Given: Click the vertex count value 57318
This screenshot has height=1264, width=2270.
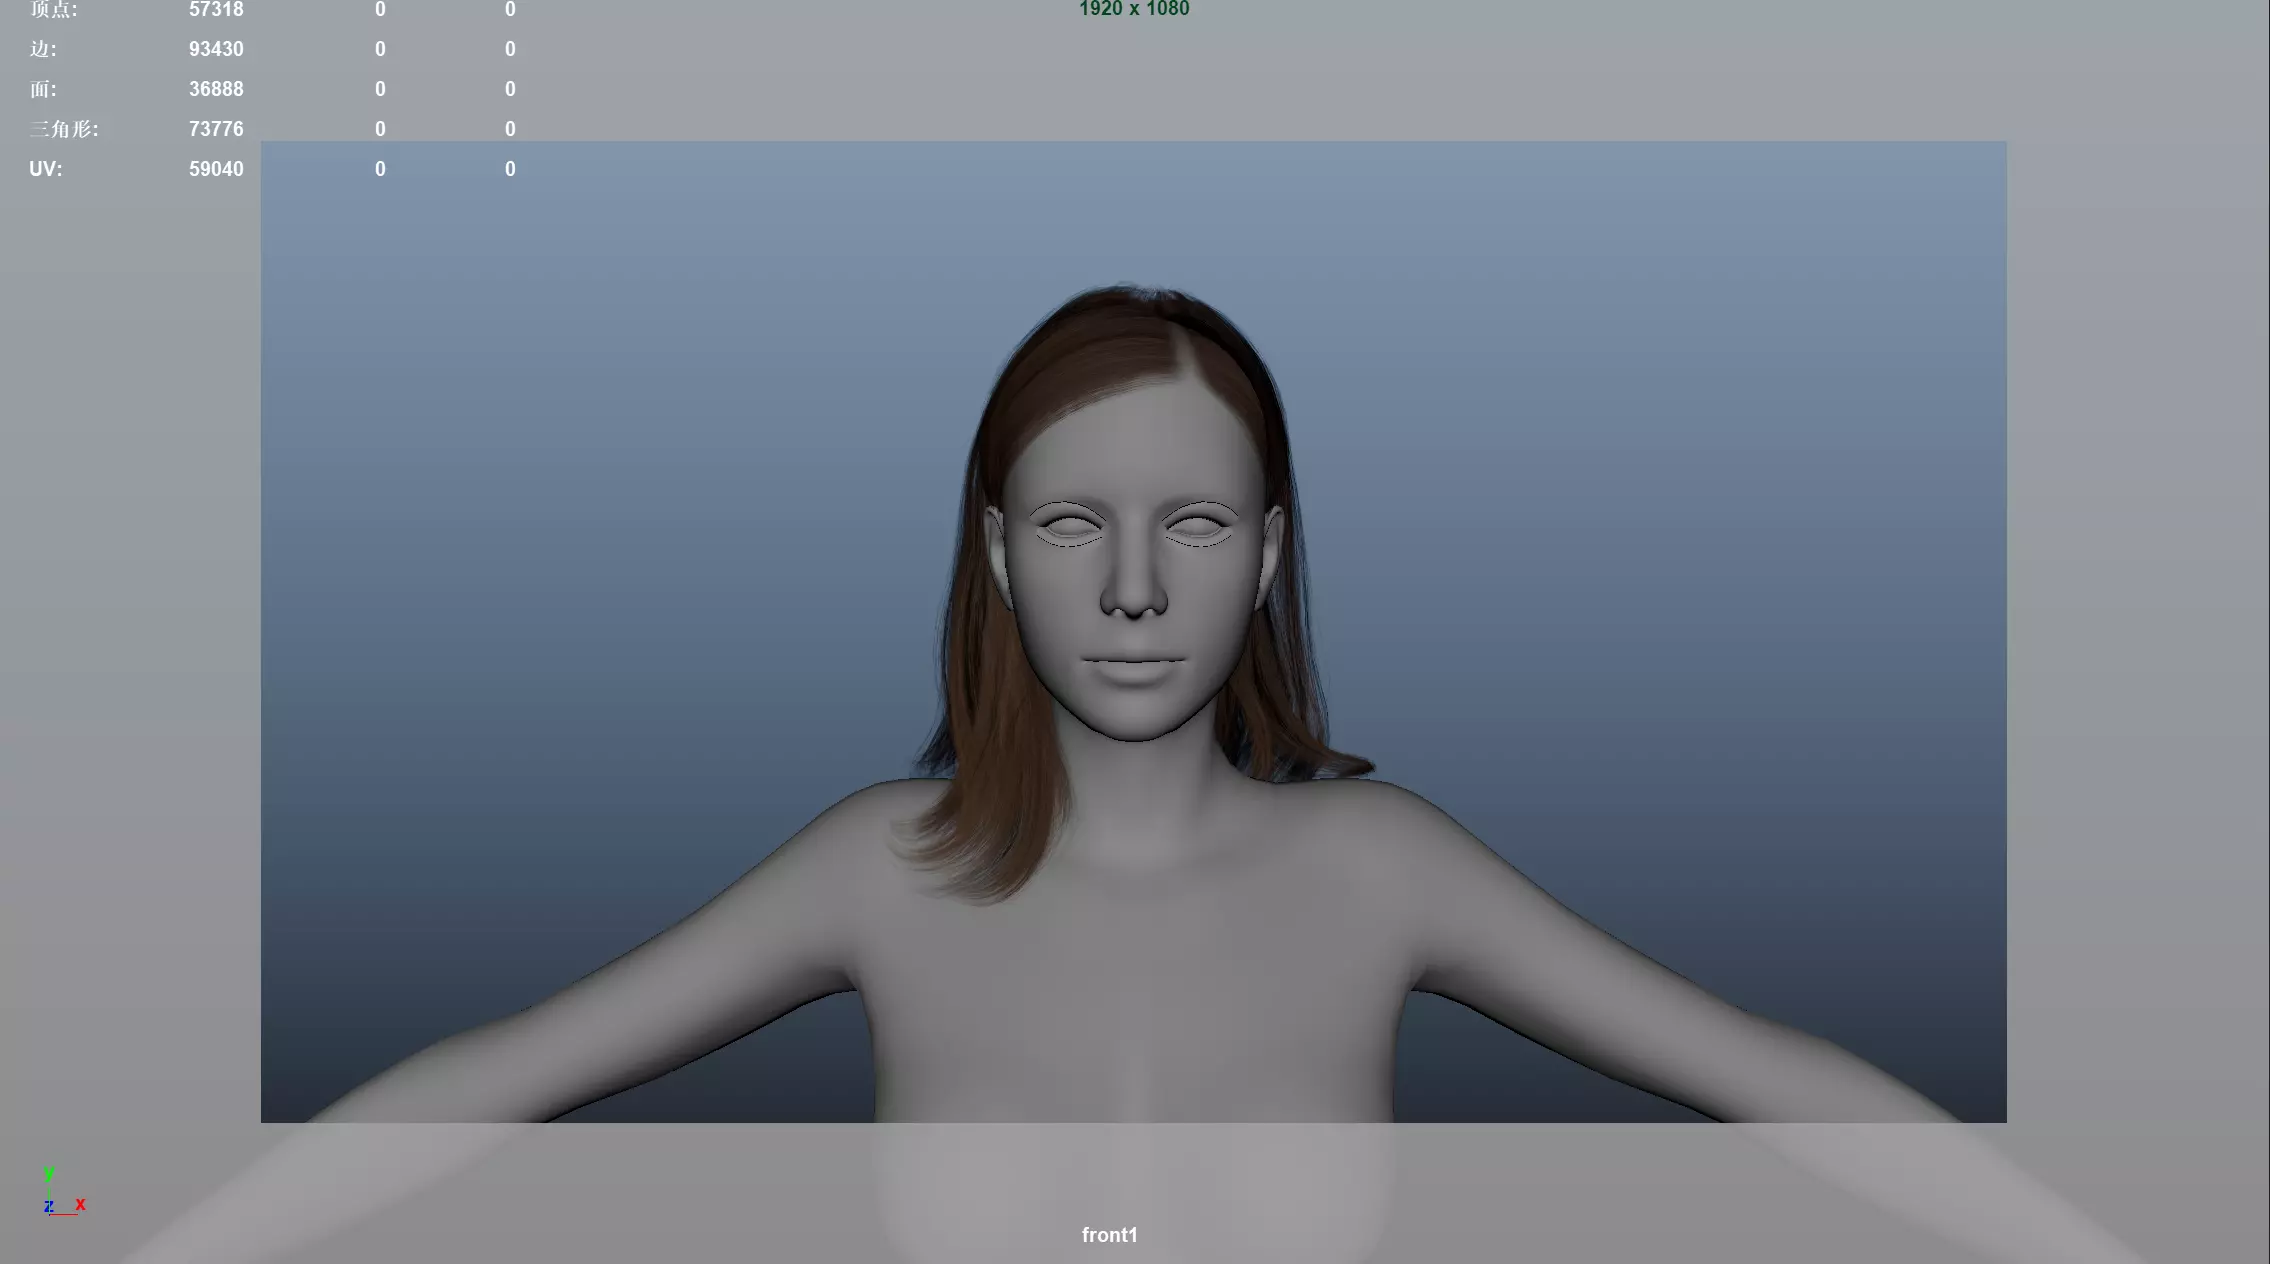Looking at the screenshot, I should pos(216,9).
